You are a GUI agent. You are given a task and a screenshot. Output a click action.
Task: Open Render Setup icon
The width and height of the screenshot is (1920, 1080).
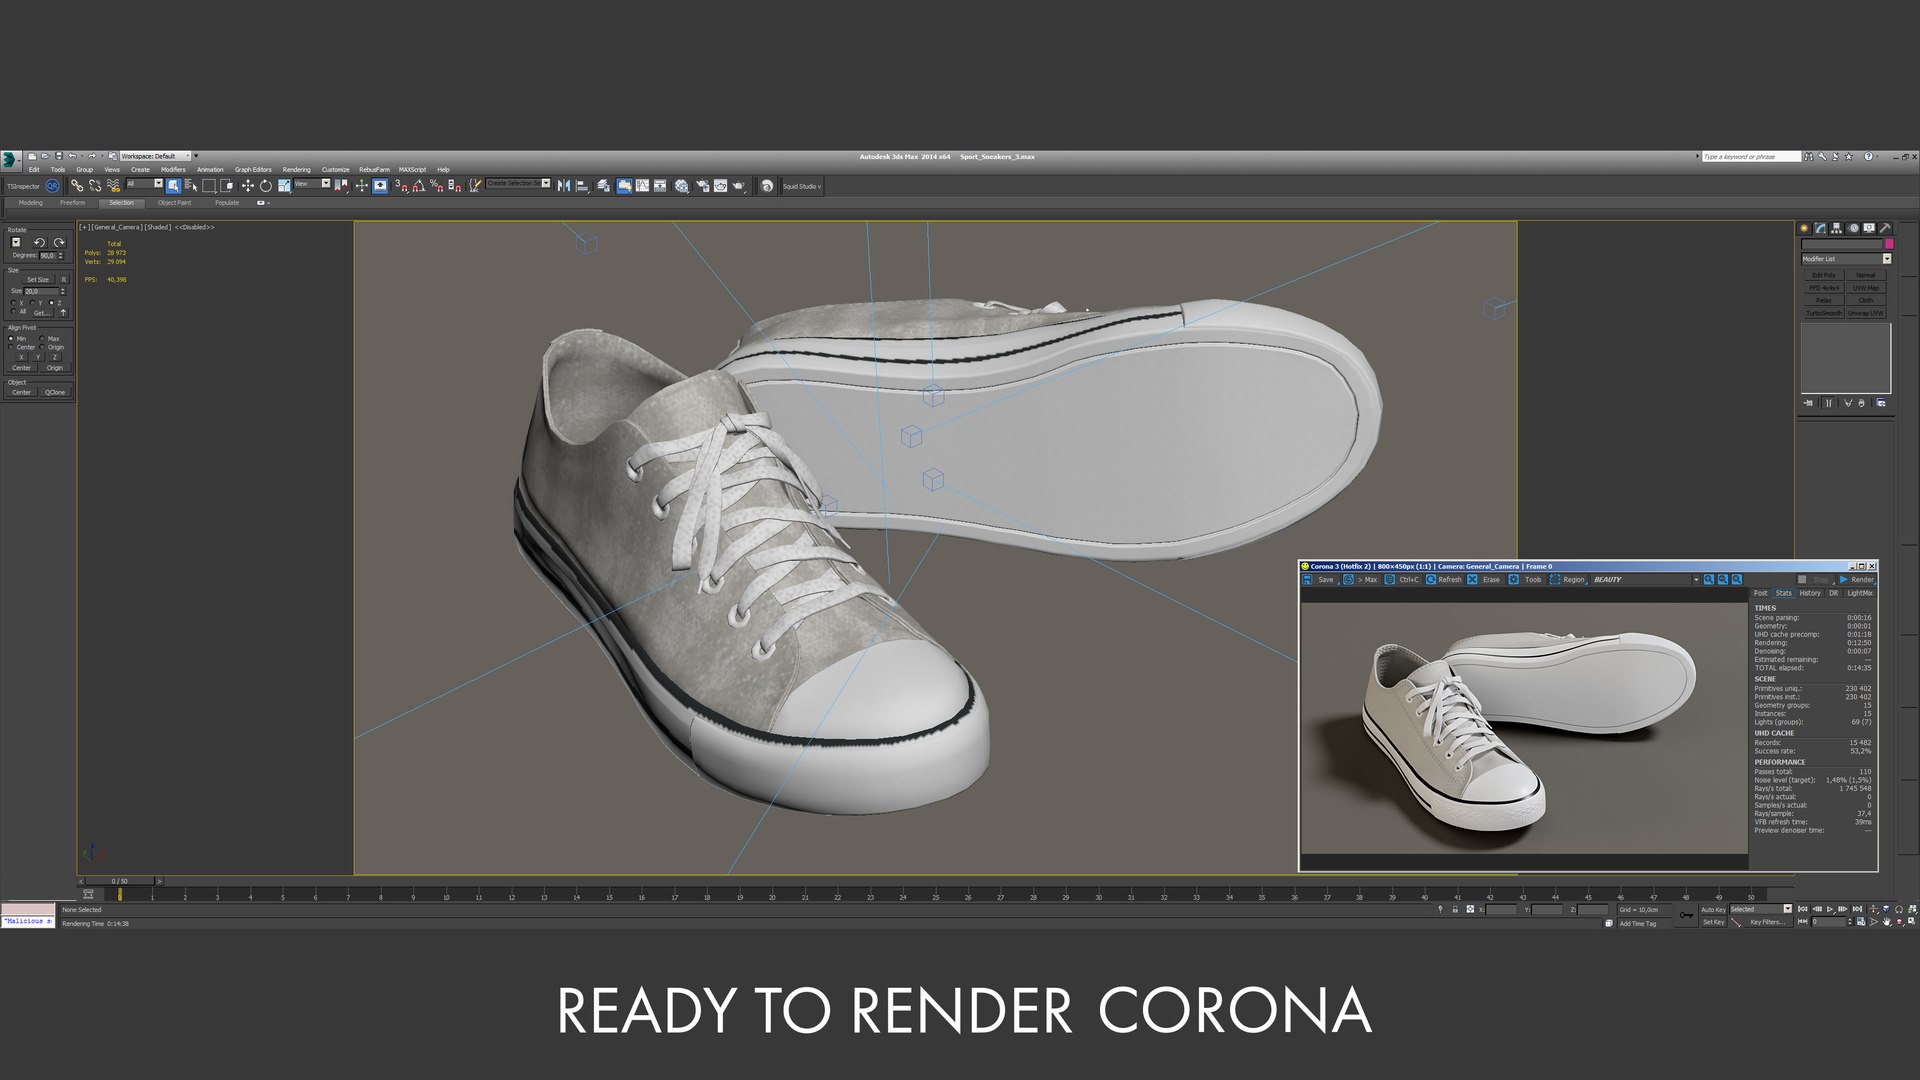(702, 186)
